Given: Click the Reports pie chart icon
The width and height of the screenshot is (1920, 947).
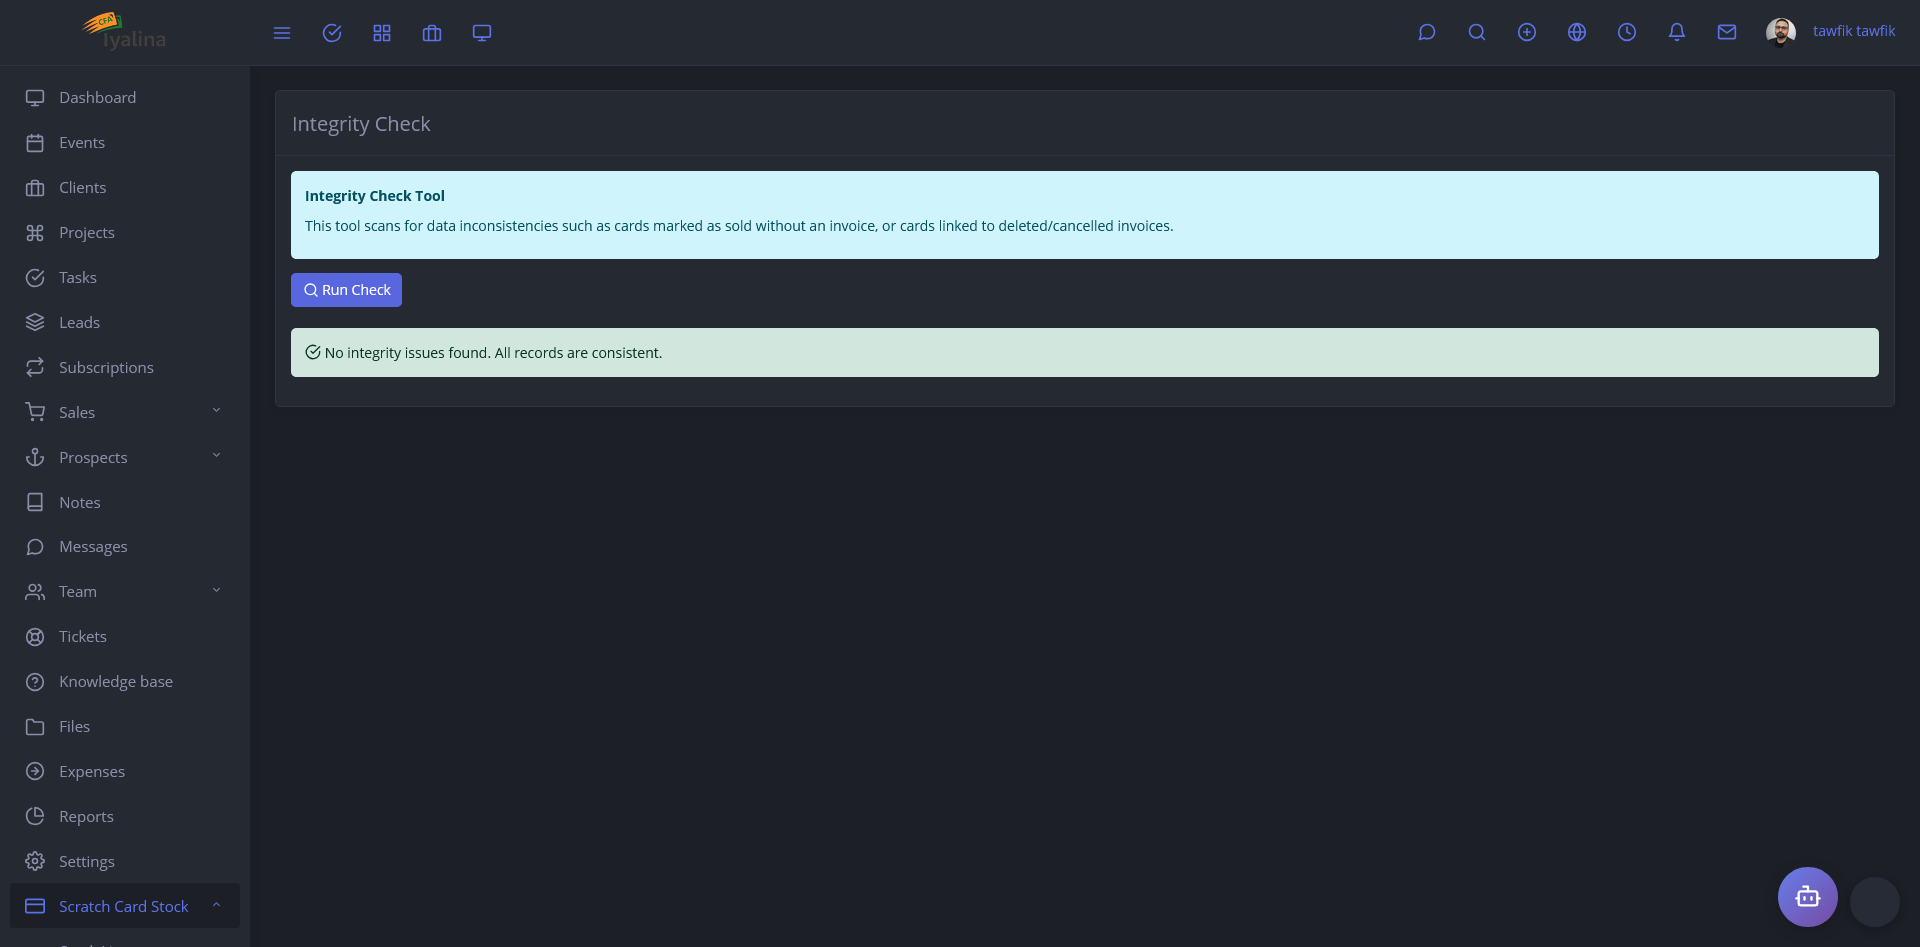Looking at the screenshot, I should pyautogui.click(x=35, y=816).
